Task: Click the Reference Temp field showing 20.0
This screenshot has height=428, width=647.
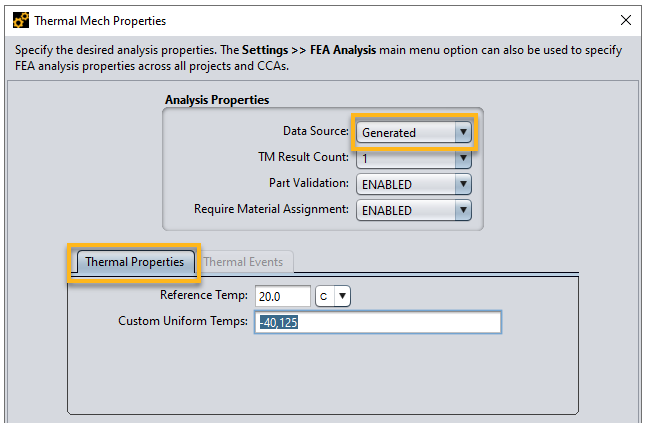Action: pyautogui.click(x=283, y=296)
